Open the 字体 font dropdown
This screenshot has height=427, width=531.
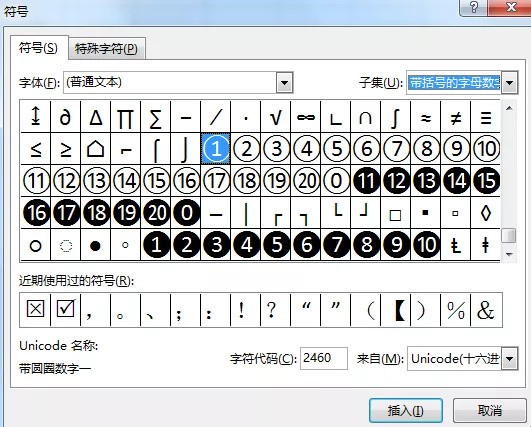click(284, 82)
